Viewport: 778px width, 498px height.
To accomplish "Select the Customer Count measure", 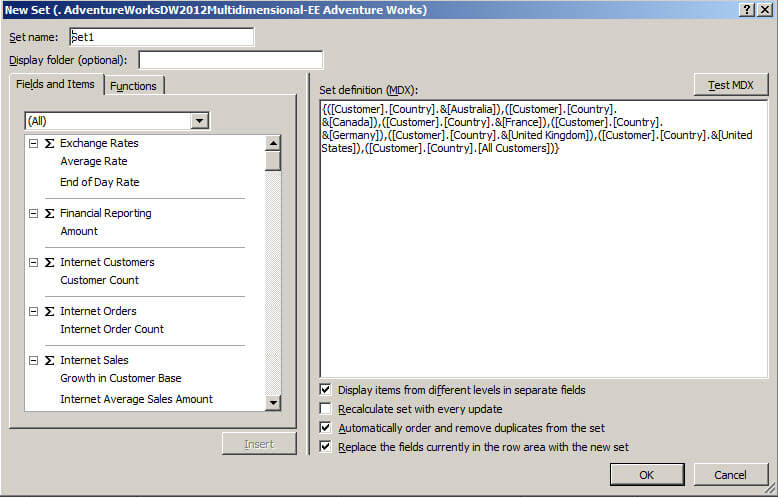I will [x=100, y=280].
